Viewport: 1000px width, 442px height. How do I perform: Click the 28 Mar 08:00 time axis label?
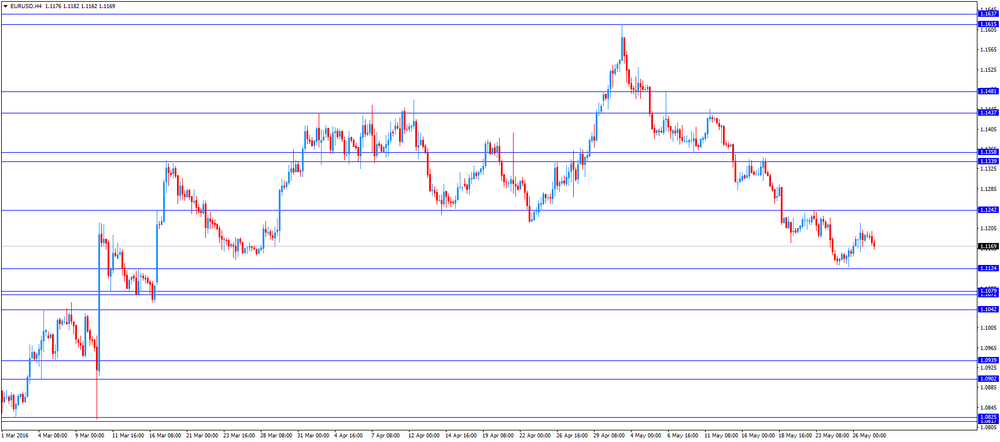click(276, 436)
